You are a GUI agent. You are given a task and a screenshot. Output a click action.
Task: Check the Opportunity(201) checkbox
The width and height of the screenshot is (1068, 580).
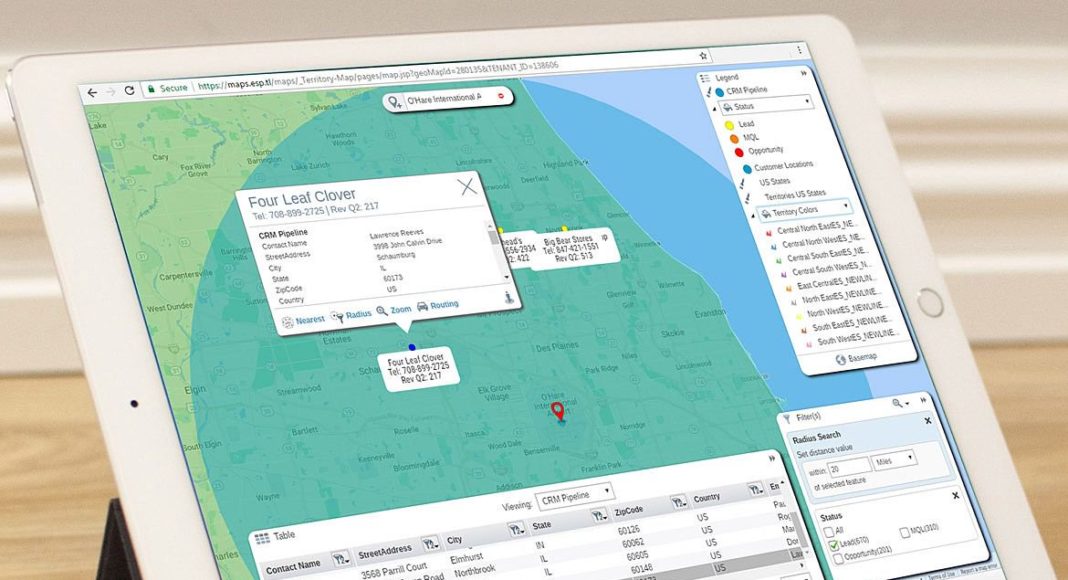point(838,559)
